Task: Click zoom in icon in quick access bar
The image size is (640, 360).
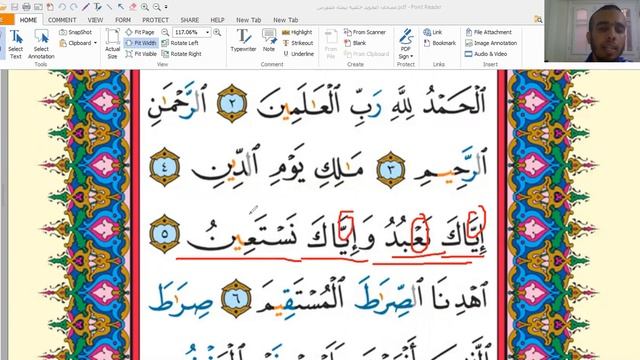Action: (x=145, y=7)
